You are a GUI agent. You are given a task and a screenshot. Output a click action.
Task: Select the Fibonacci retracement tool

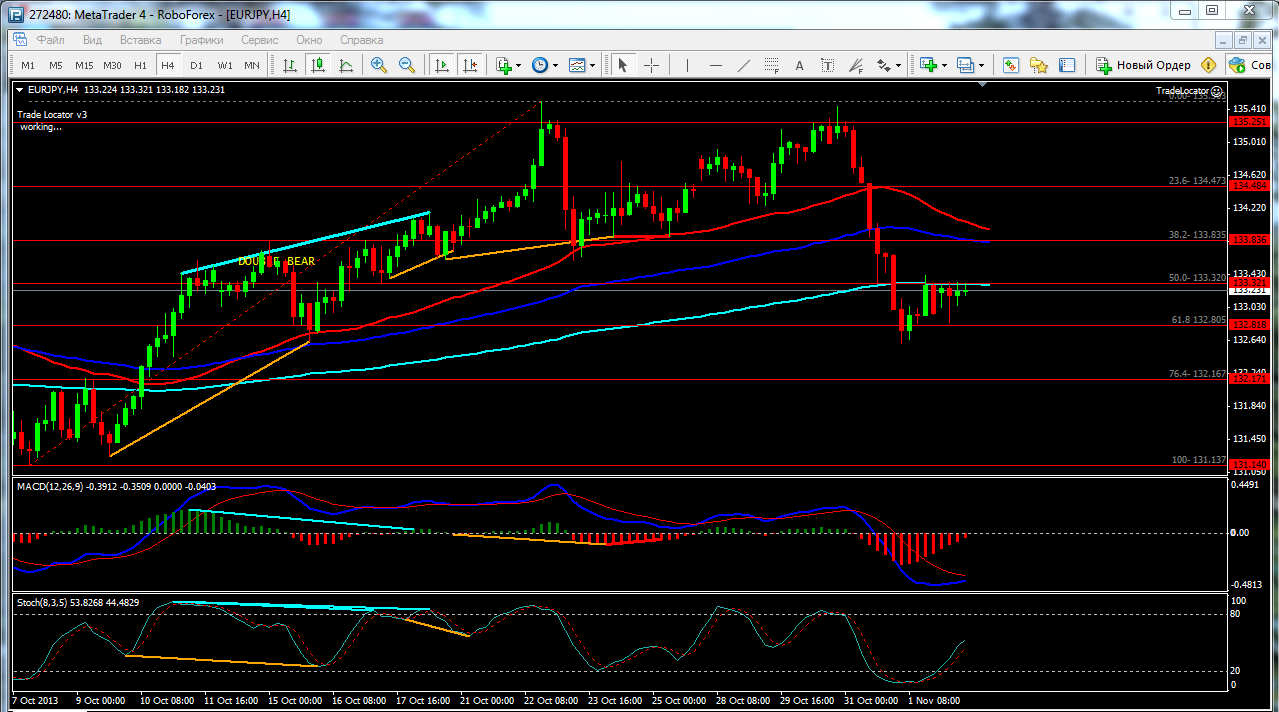pyautogui.click(x=771, y=65)
